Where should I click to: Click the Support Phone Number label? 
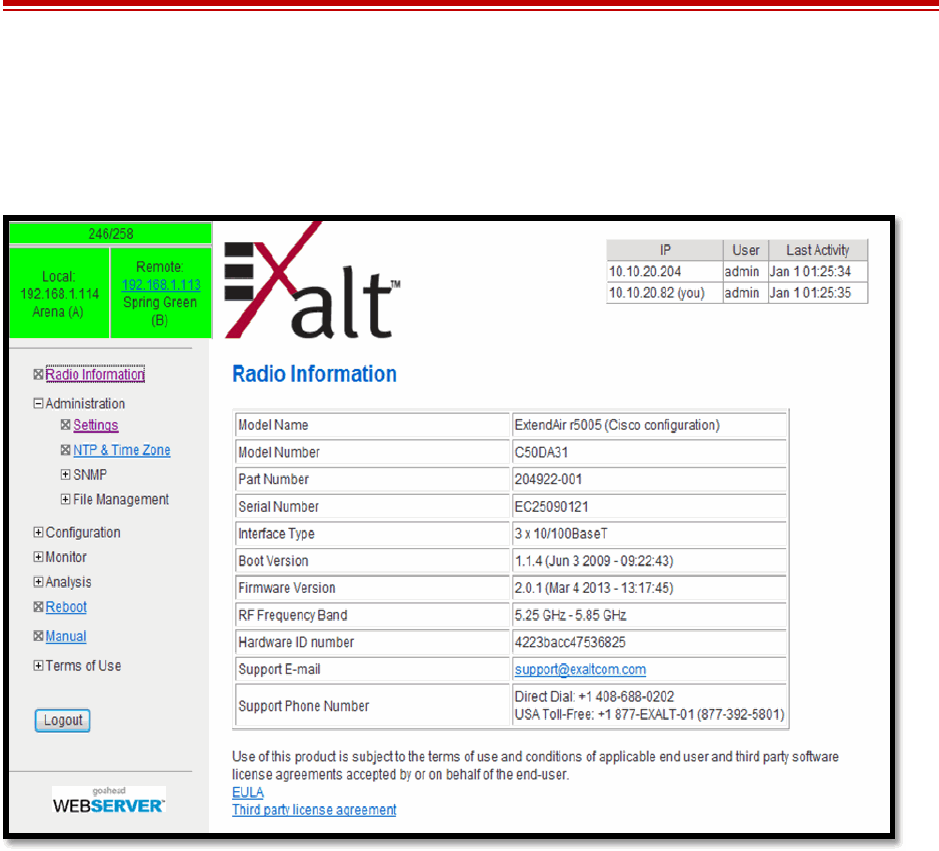pyautogui.click(x=304, y=706)
